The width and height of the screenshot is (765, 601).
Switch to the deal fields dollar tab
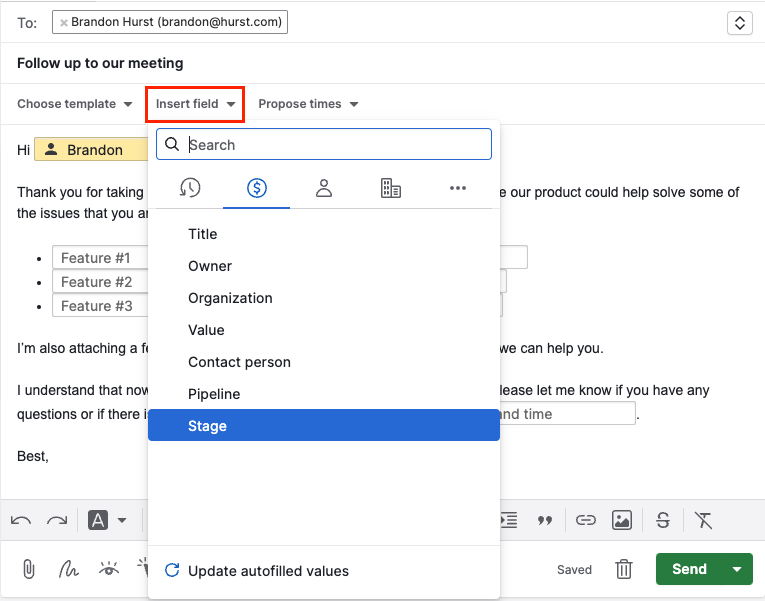(257, 188)
